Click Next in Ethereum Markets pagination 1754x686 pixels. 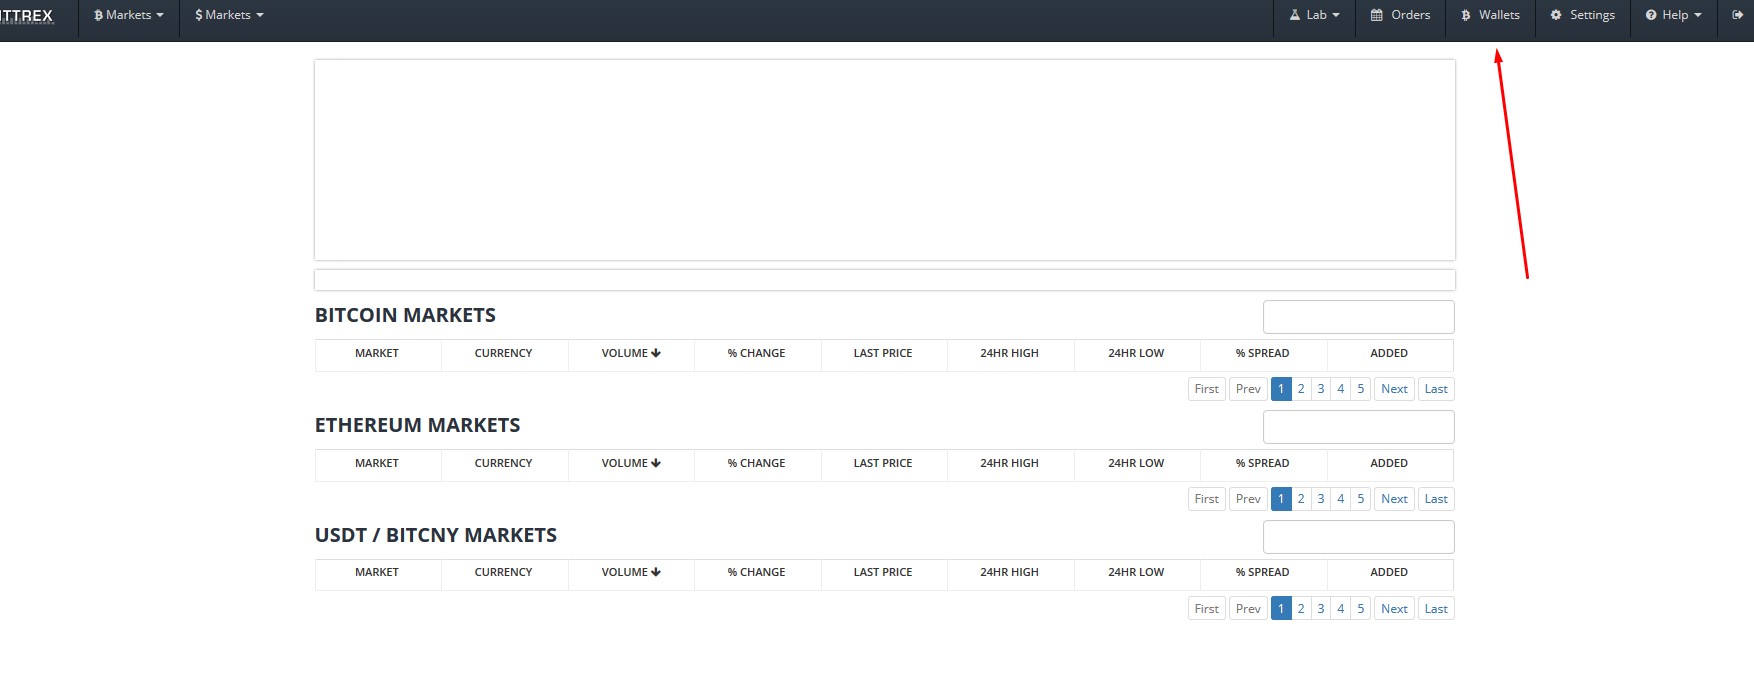coord(1394,499)
